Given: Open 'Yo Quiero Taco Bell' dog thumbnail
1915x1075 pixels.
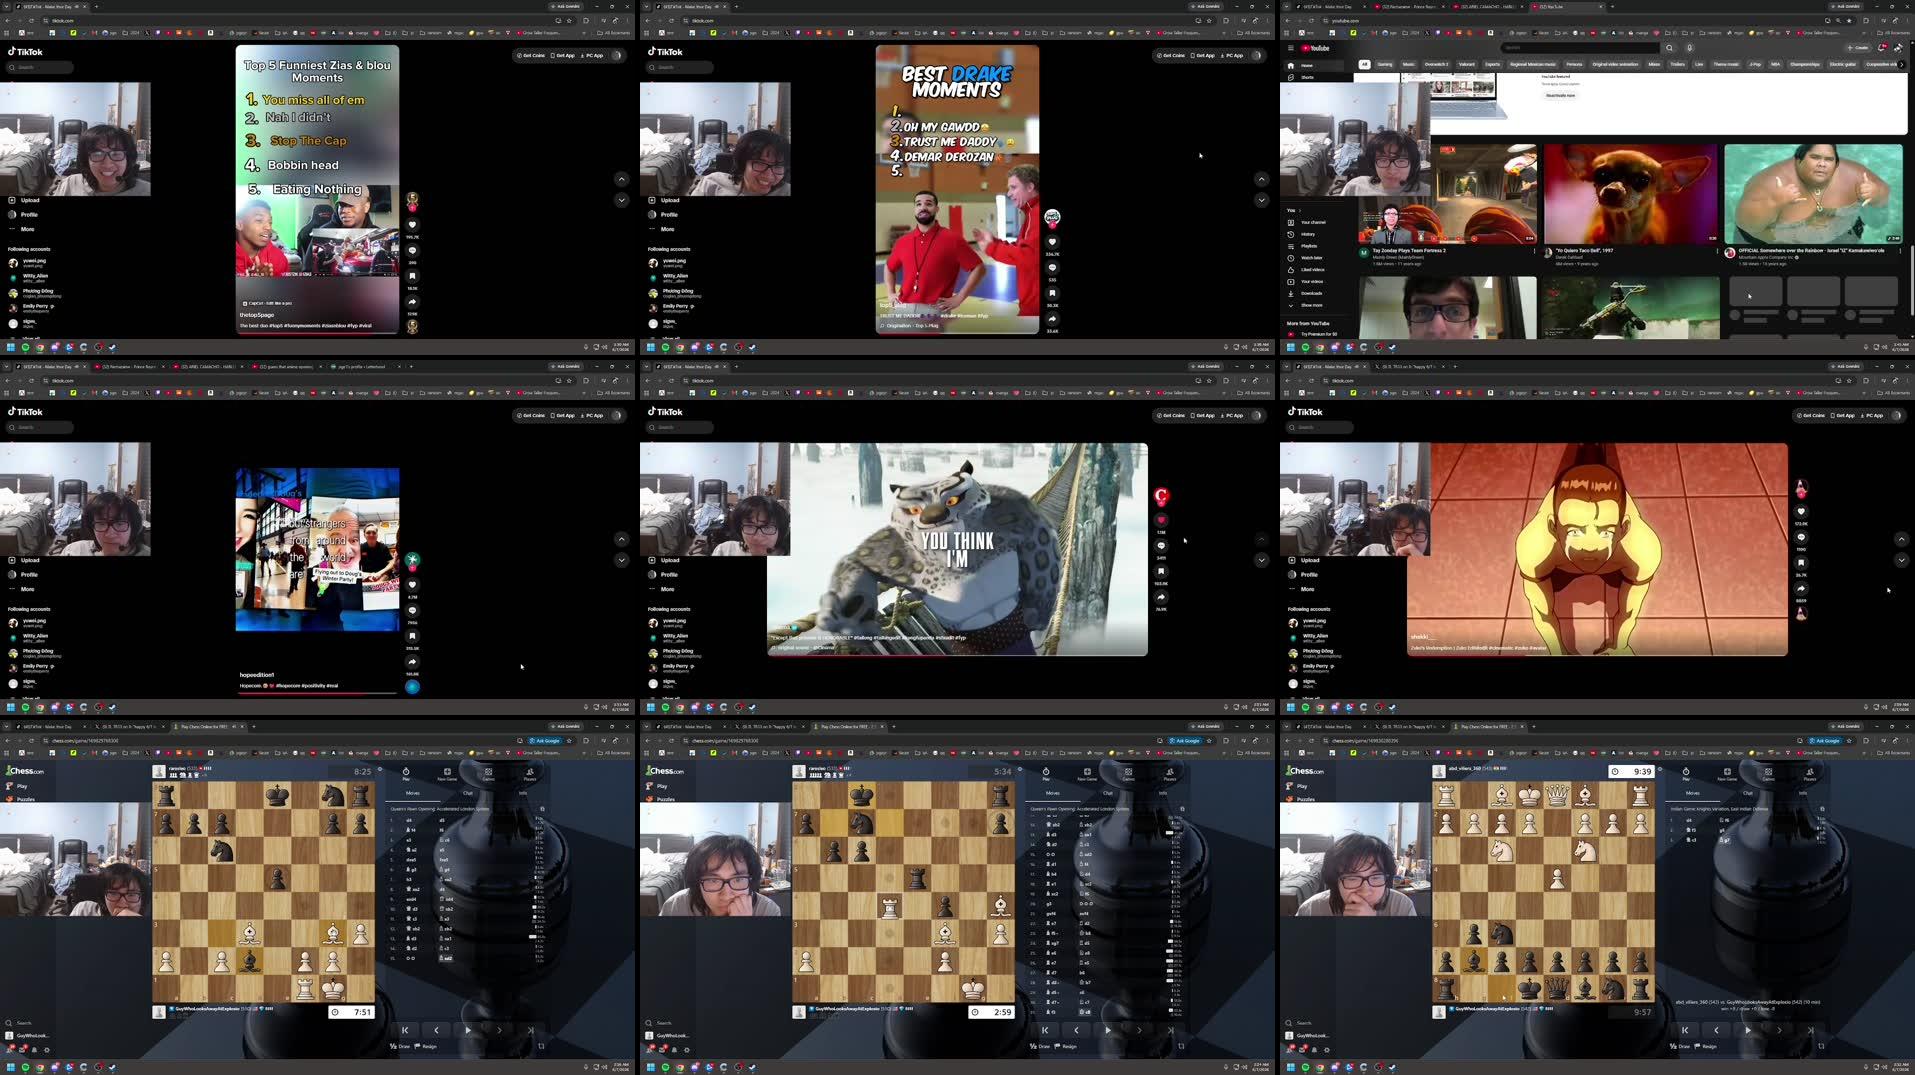Looking at the screenshot, I should [1630, 193].
